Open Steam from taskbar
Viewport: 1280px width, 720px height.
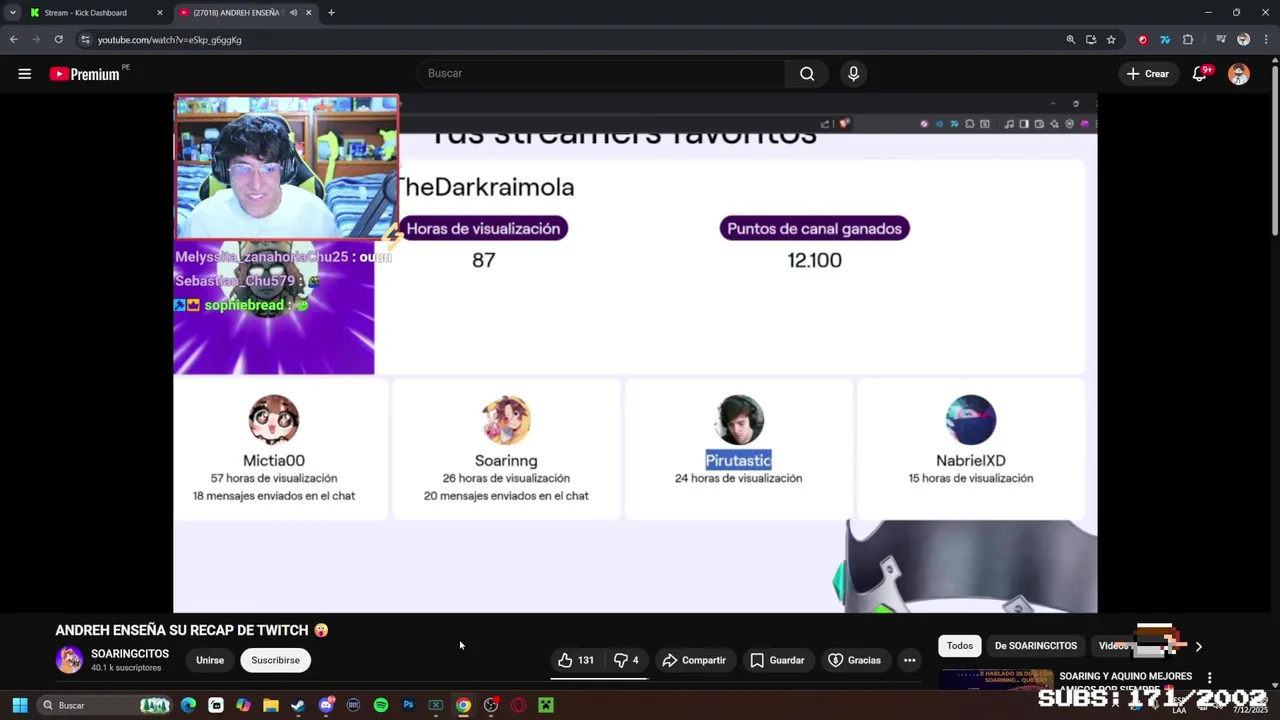(298, 706)
